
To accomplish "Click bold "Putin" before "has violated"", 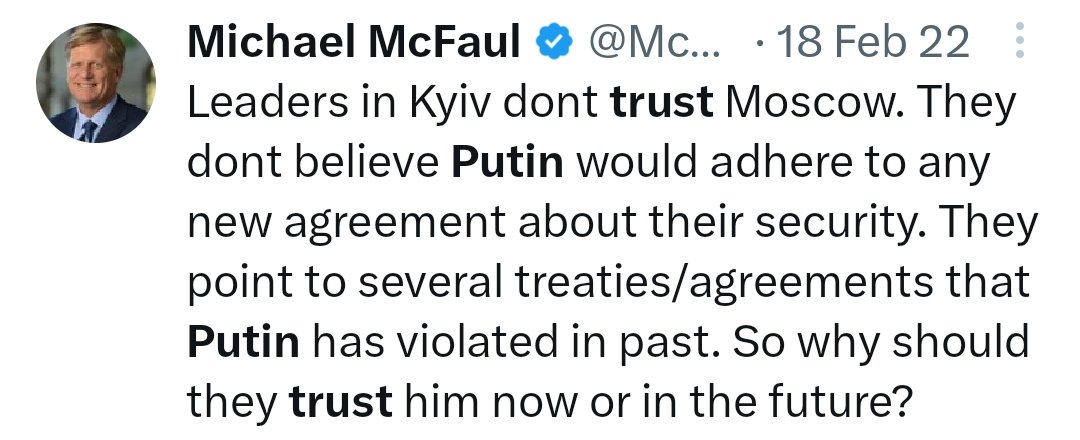I will point(243,344).
